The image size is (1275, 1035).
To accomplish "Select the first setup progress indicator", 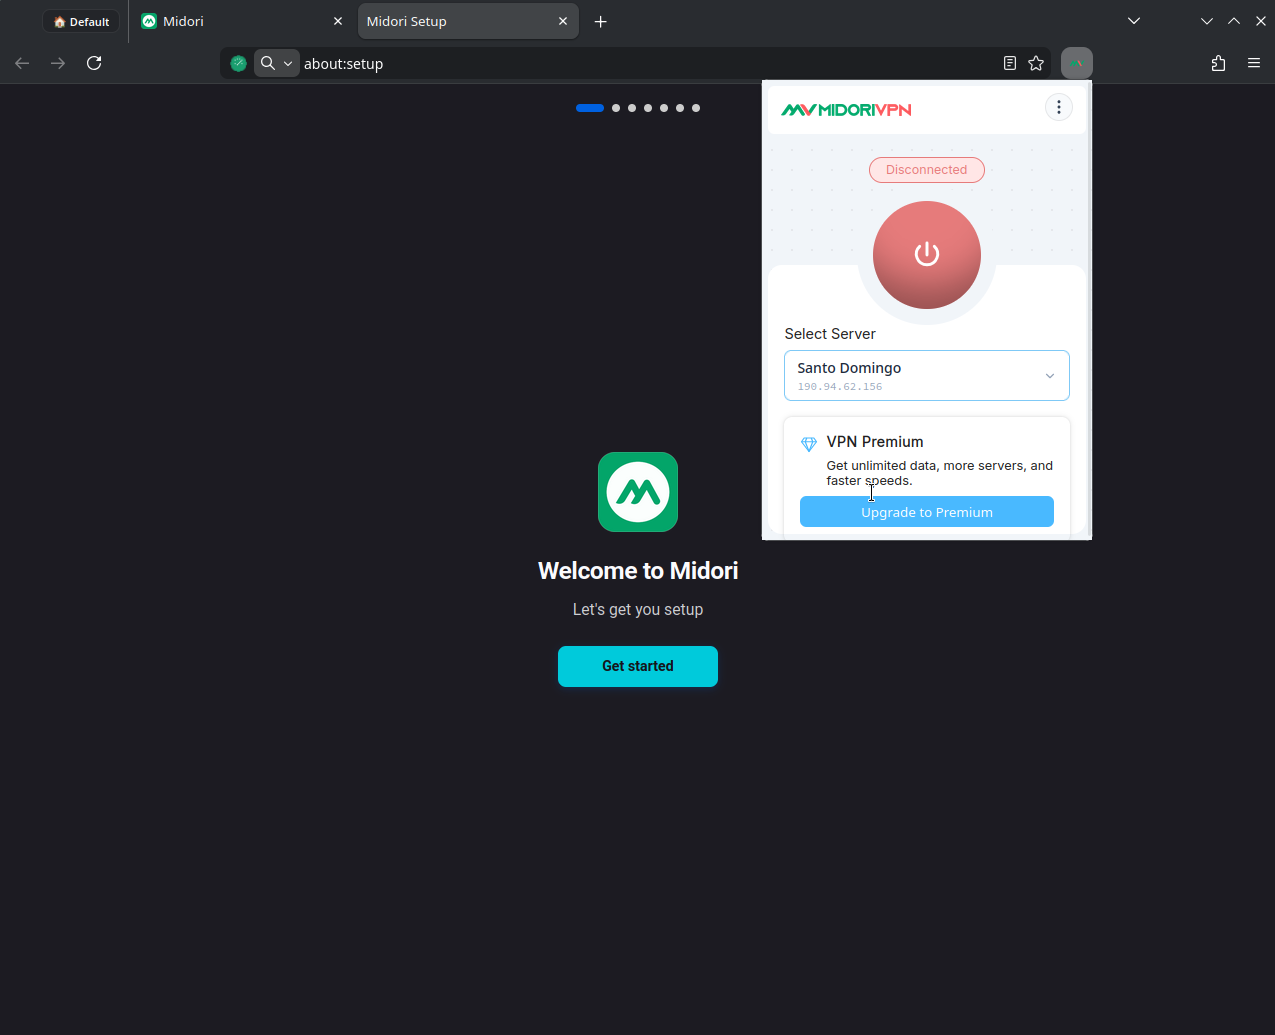I will pyautogui.click(x=590, y=108).
